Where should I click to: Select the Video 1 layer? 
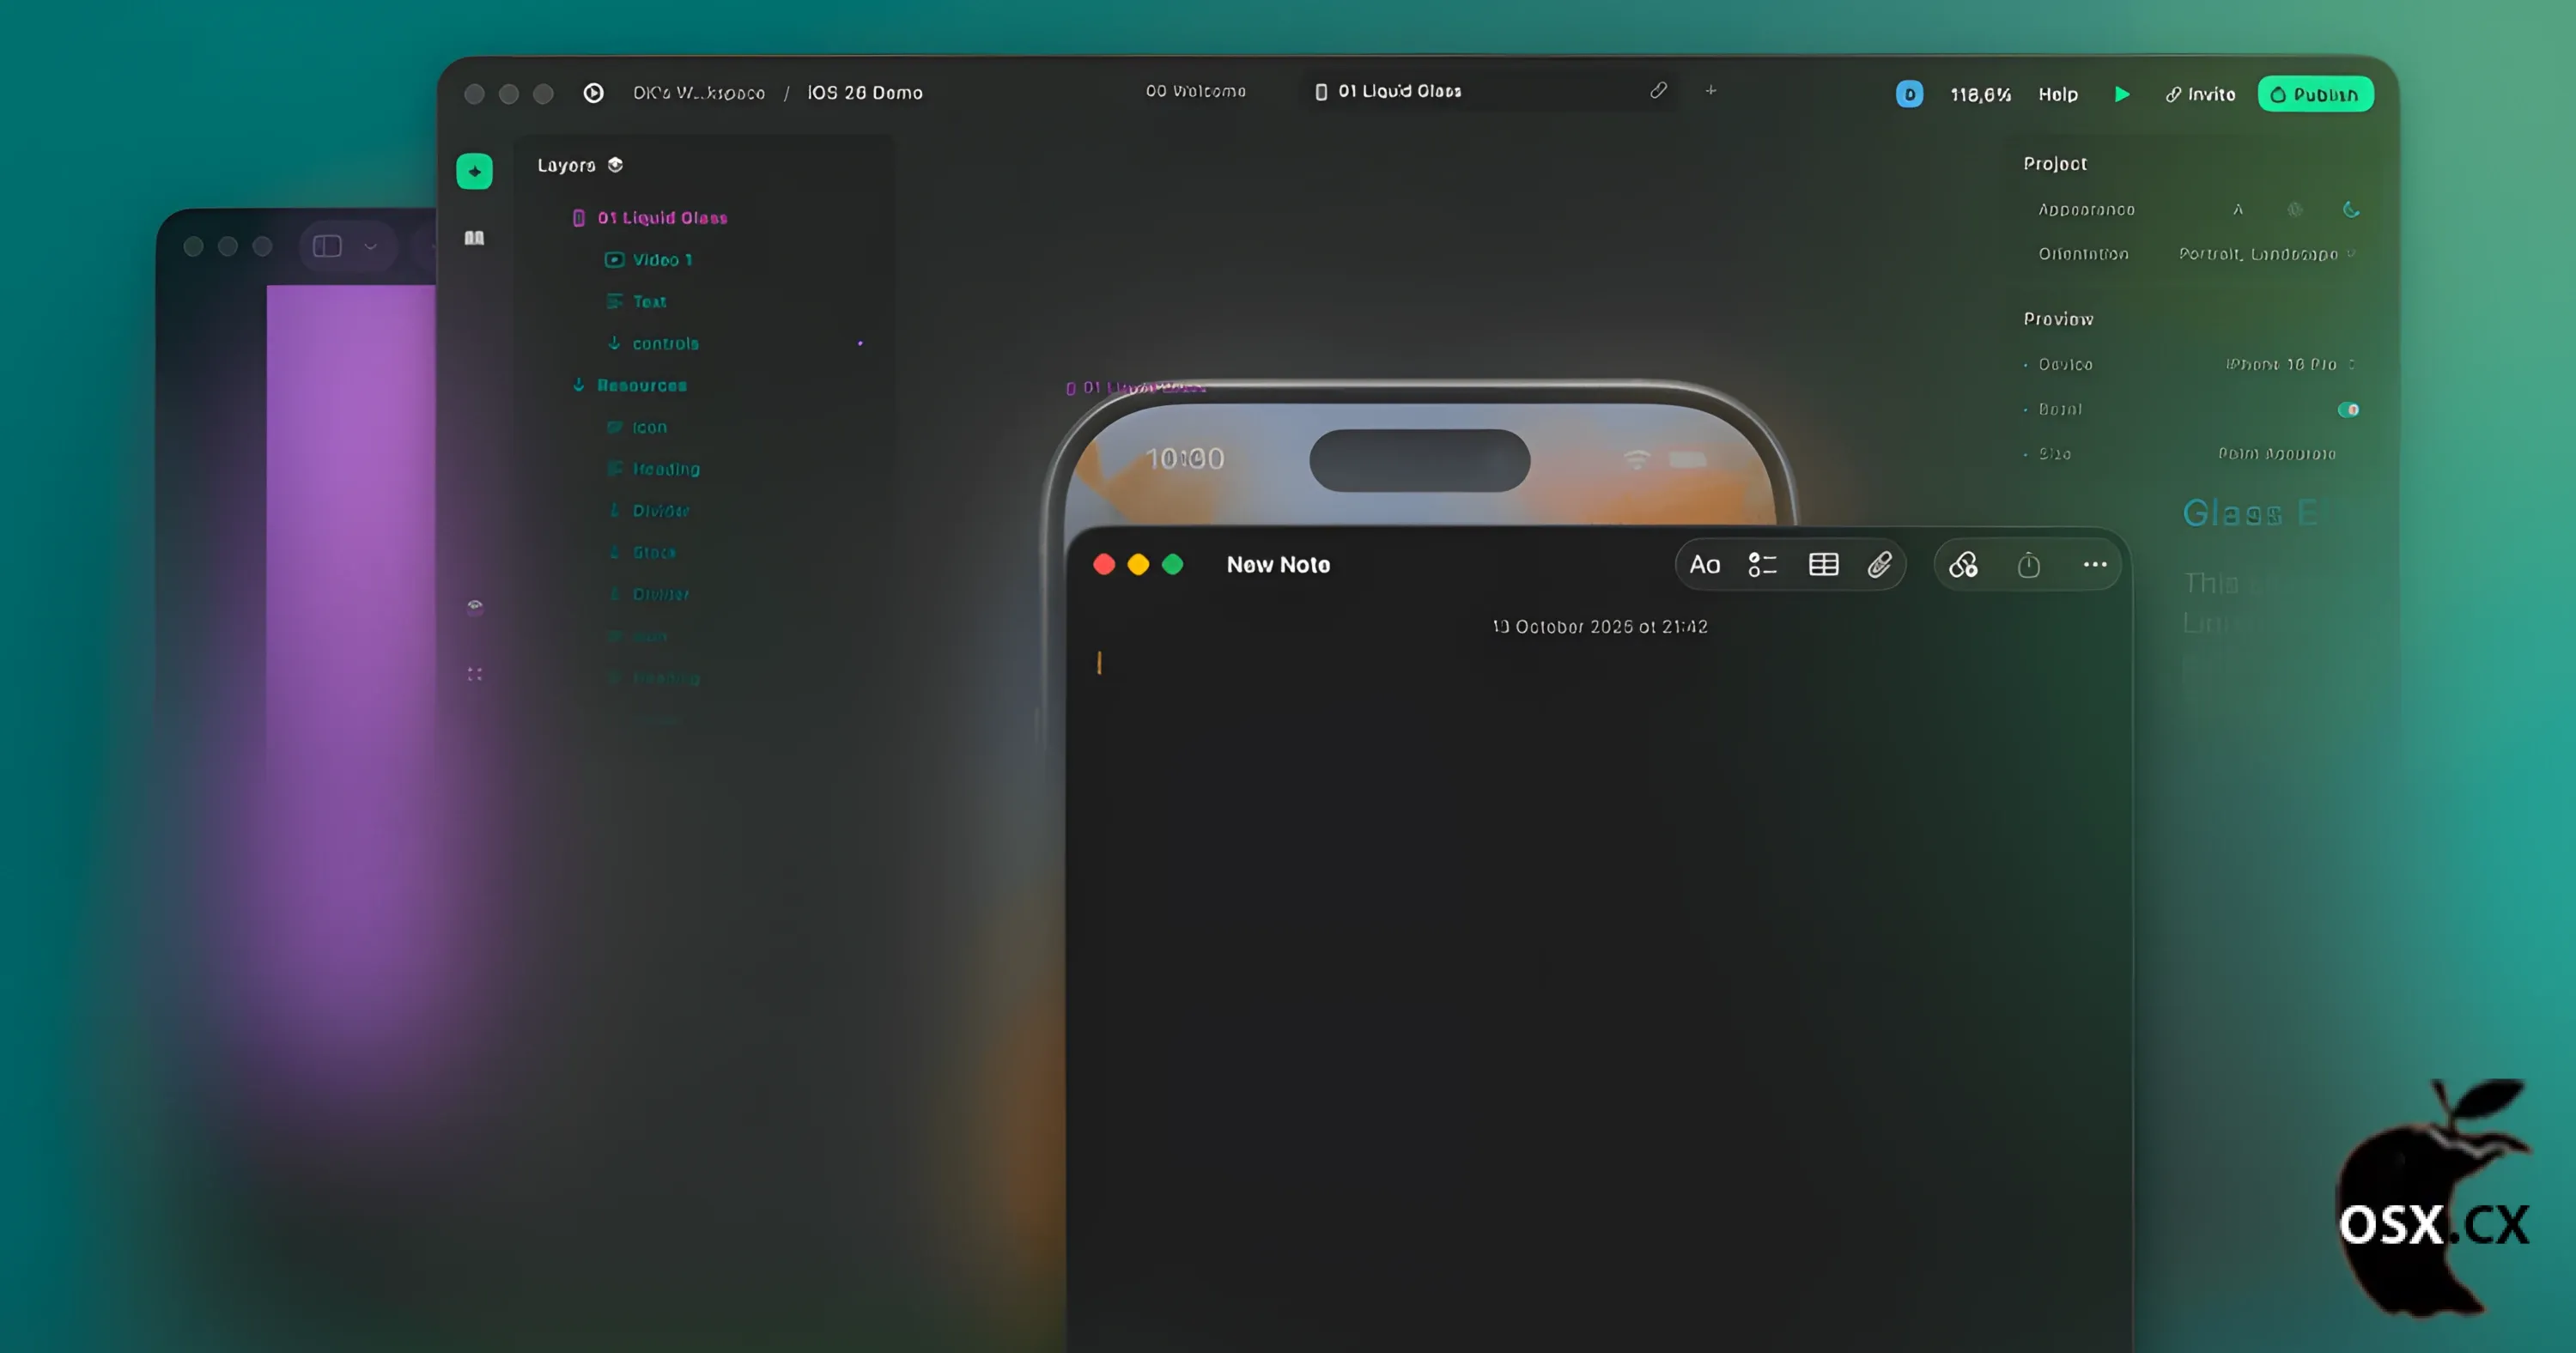pos(661,260)
